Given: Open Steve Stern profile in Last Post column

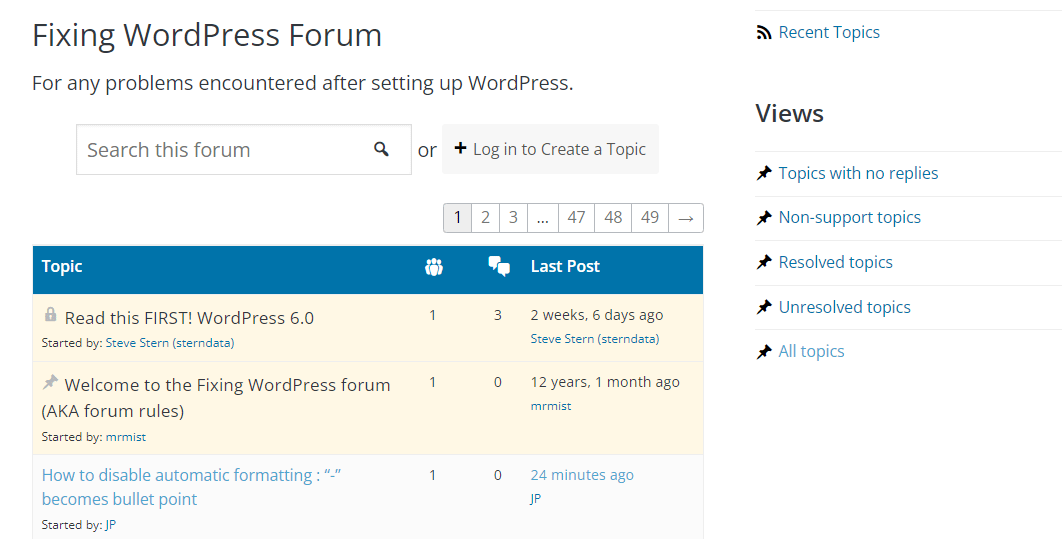Looking at the screenshot, I should click(595, 339).
